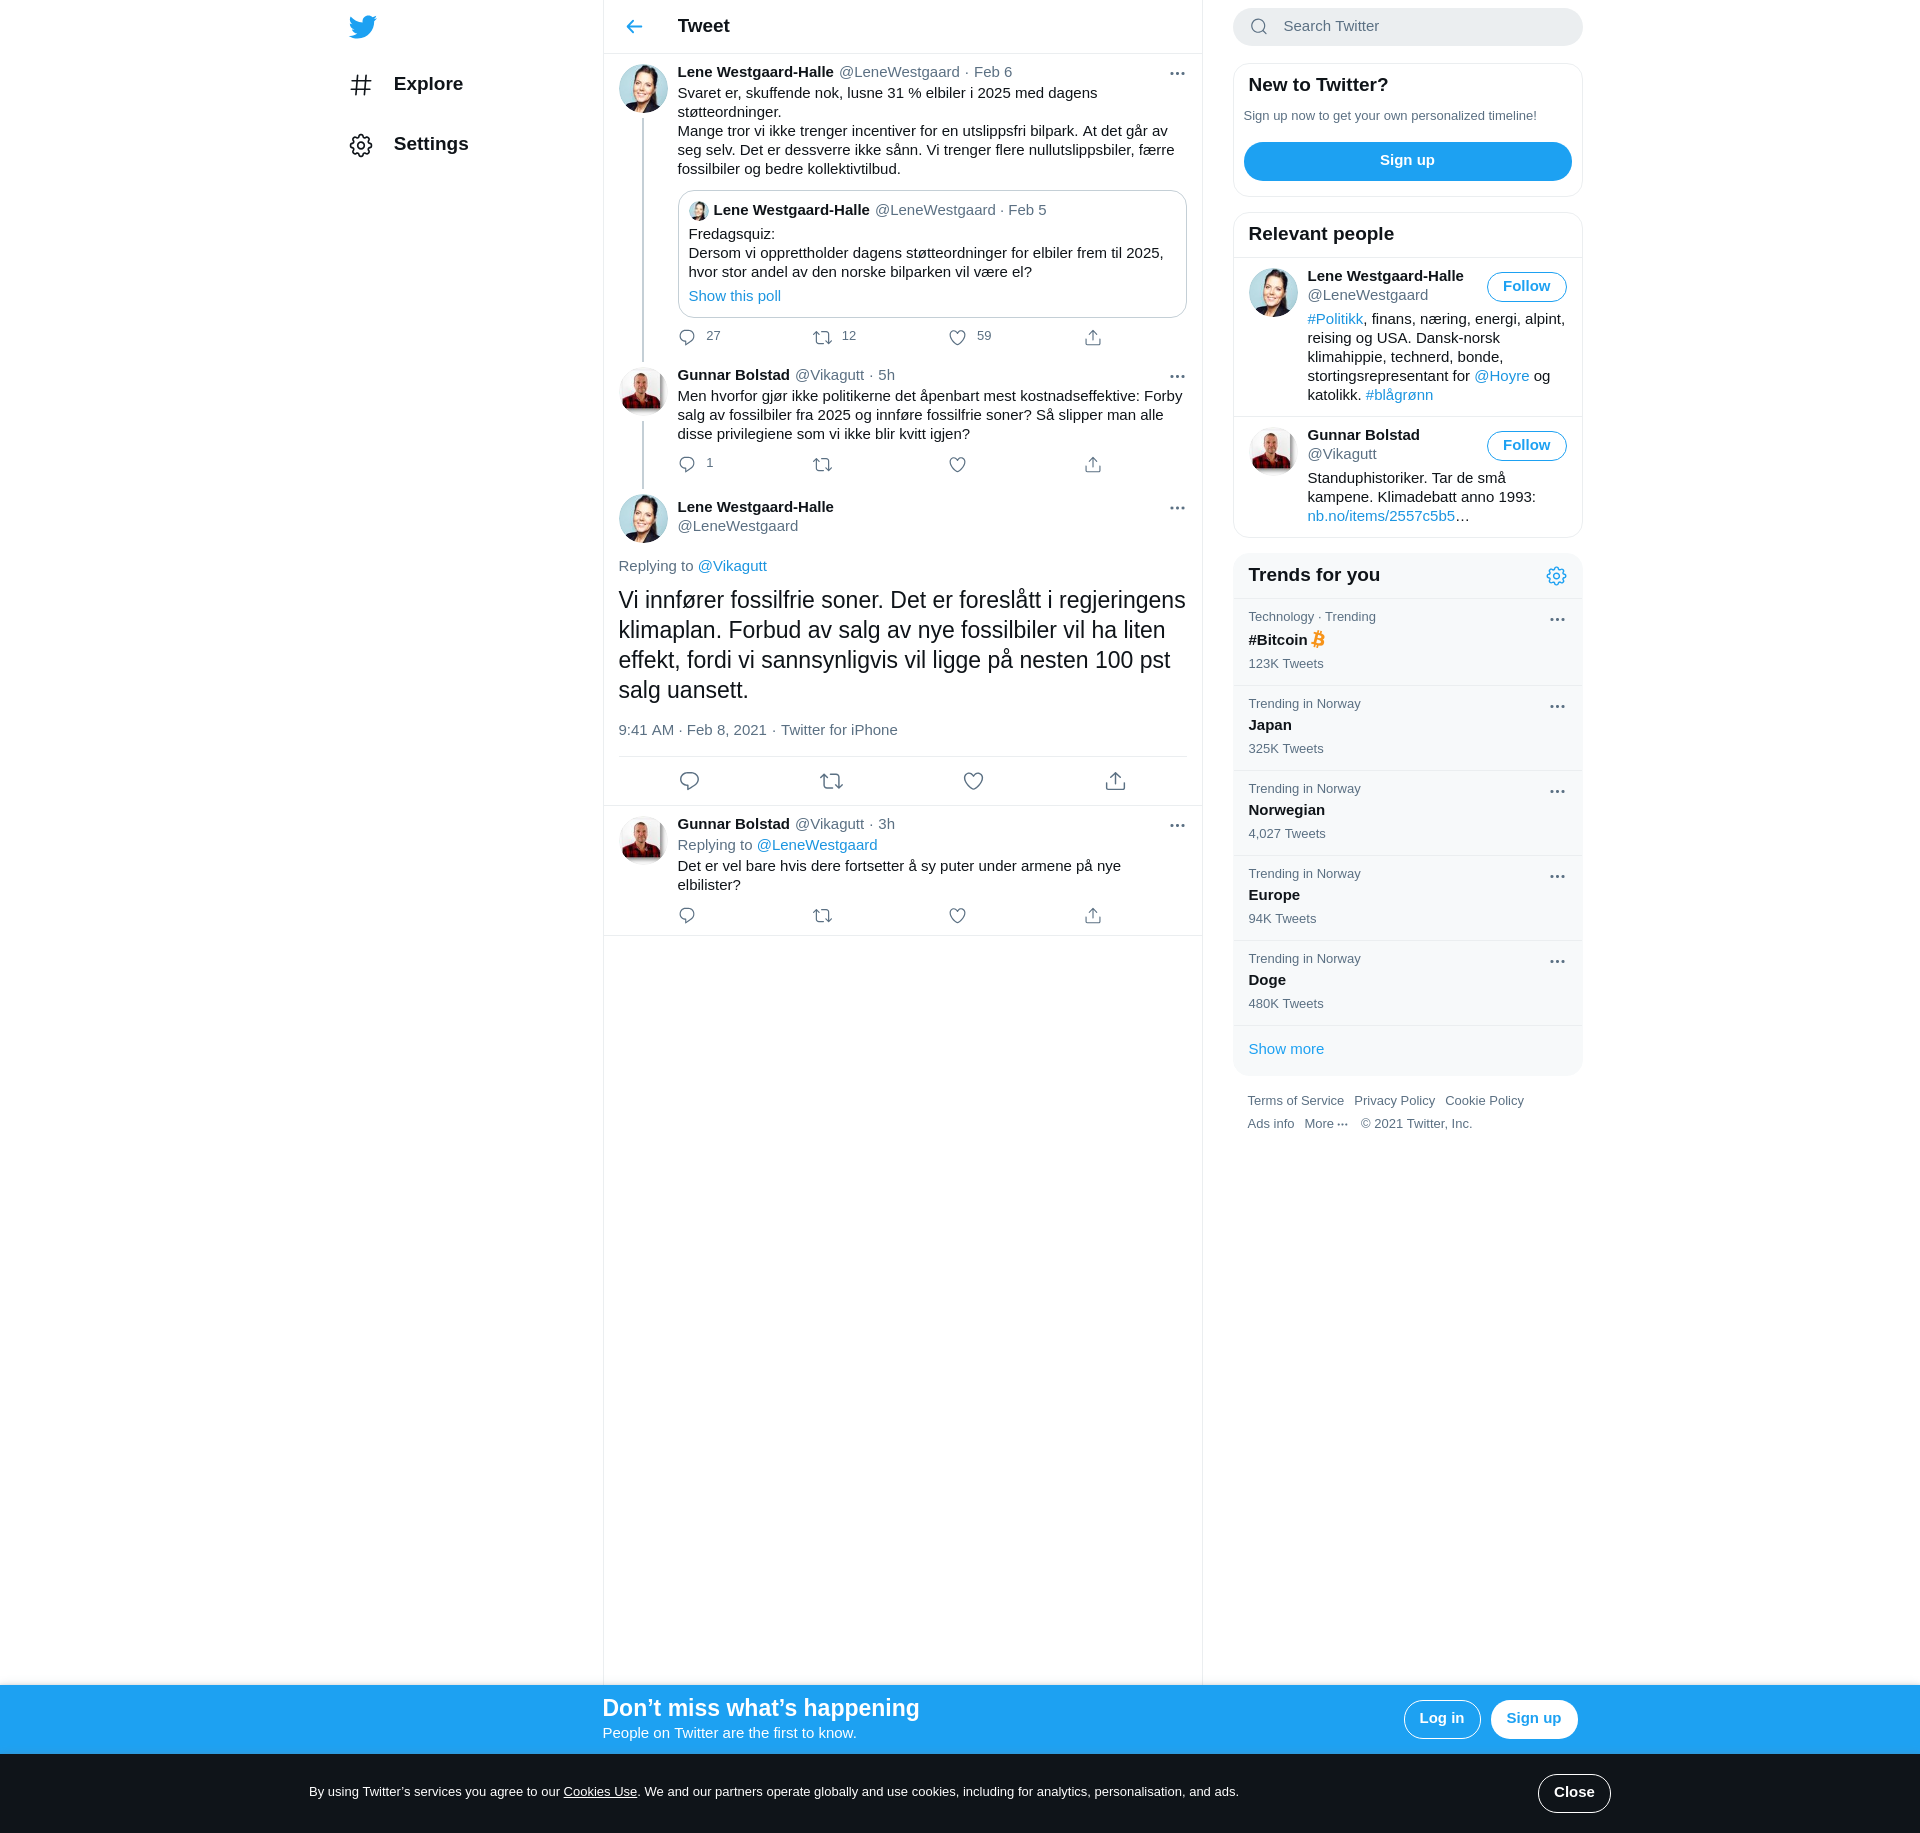This screenshot has height=1833, width=1920.
Task: Open the more menu on the Feb 6 tweet
Action: pos(1177,73)
